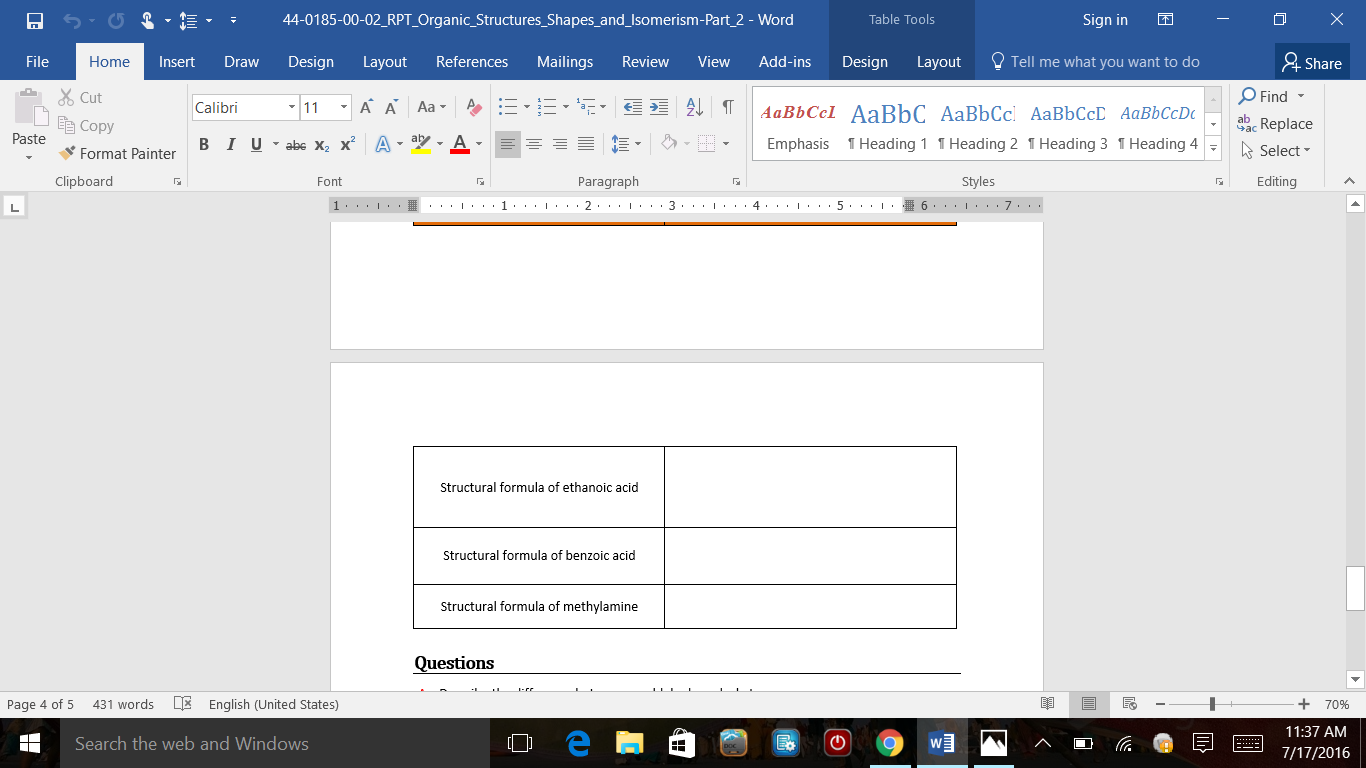Increase the font size
Screen dimensions: 1366x768
click(366, 107)
